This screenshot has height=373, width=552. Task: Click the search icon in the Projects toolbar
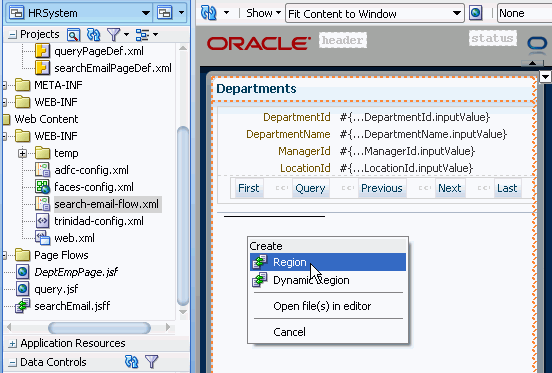point(73,34)
